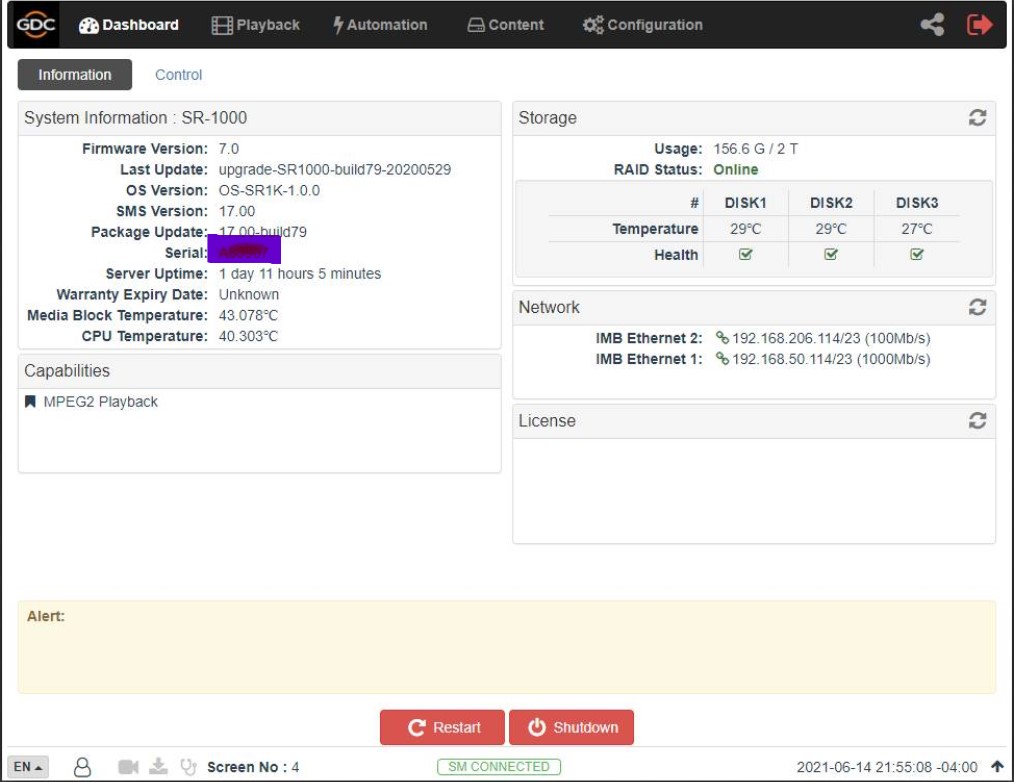Refresh the License panel

tap(977, 420)
